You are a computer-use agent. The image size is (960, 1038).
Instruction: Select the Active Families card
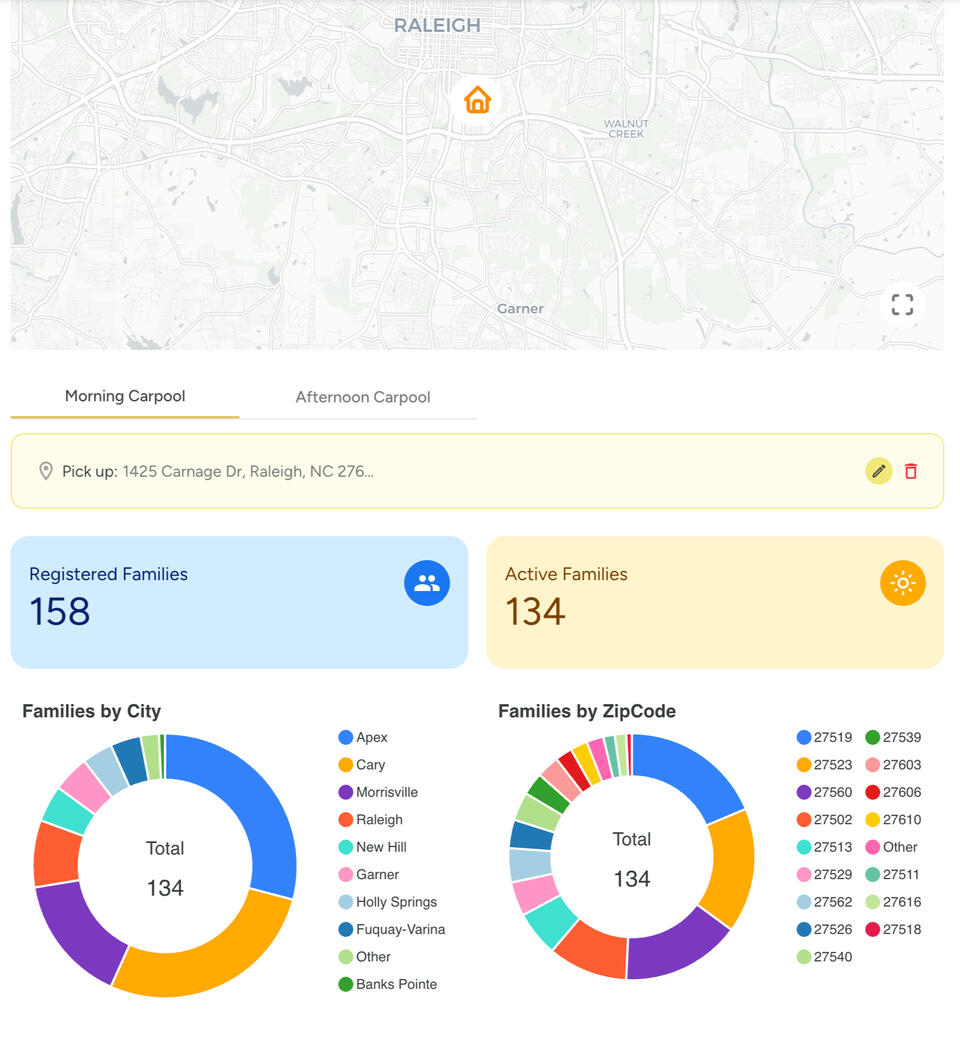click(x=714, y=602)
